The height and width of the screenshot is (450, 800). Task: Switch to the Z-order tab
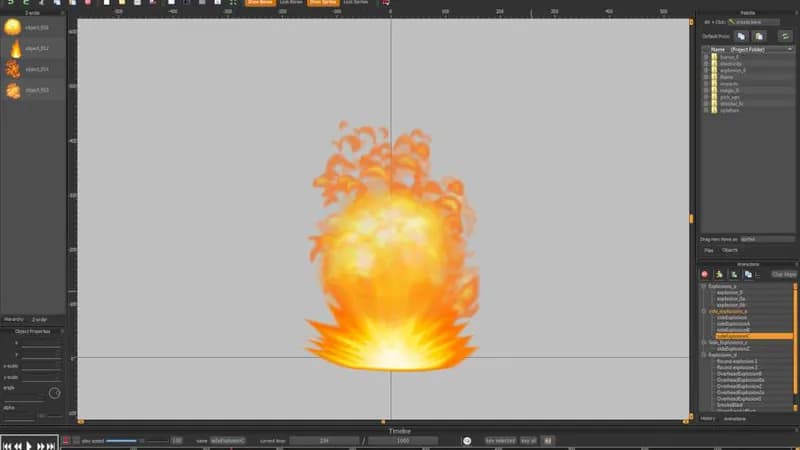[39, 319]
